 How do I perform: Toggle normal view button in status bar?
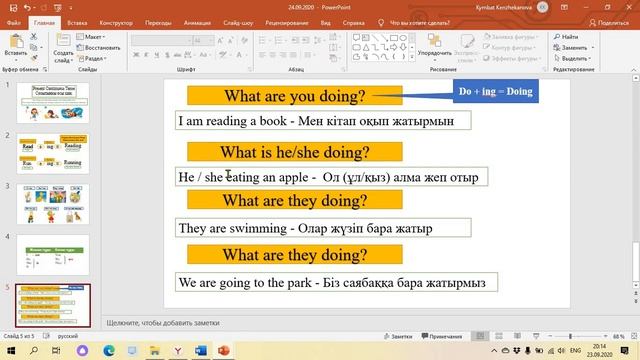tap(480, 336)
